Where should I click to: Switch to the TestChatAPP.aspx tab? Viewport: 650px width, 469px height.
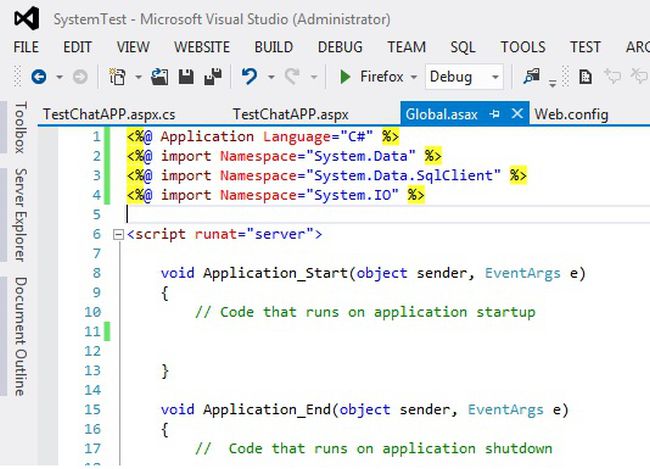[x=290, y=114]
